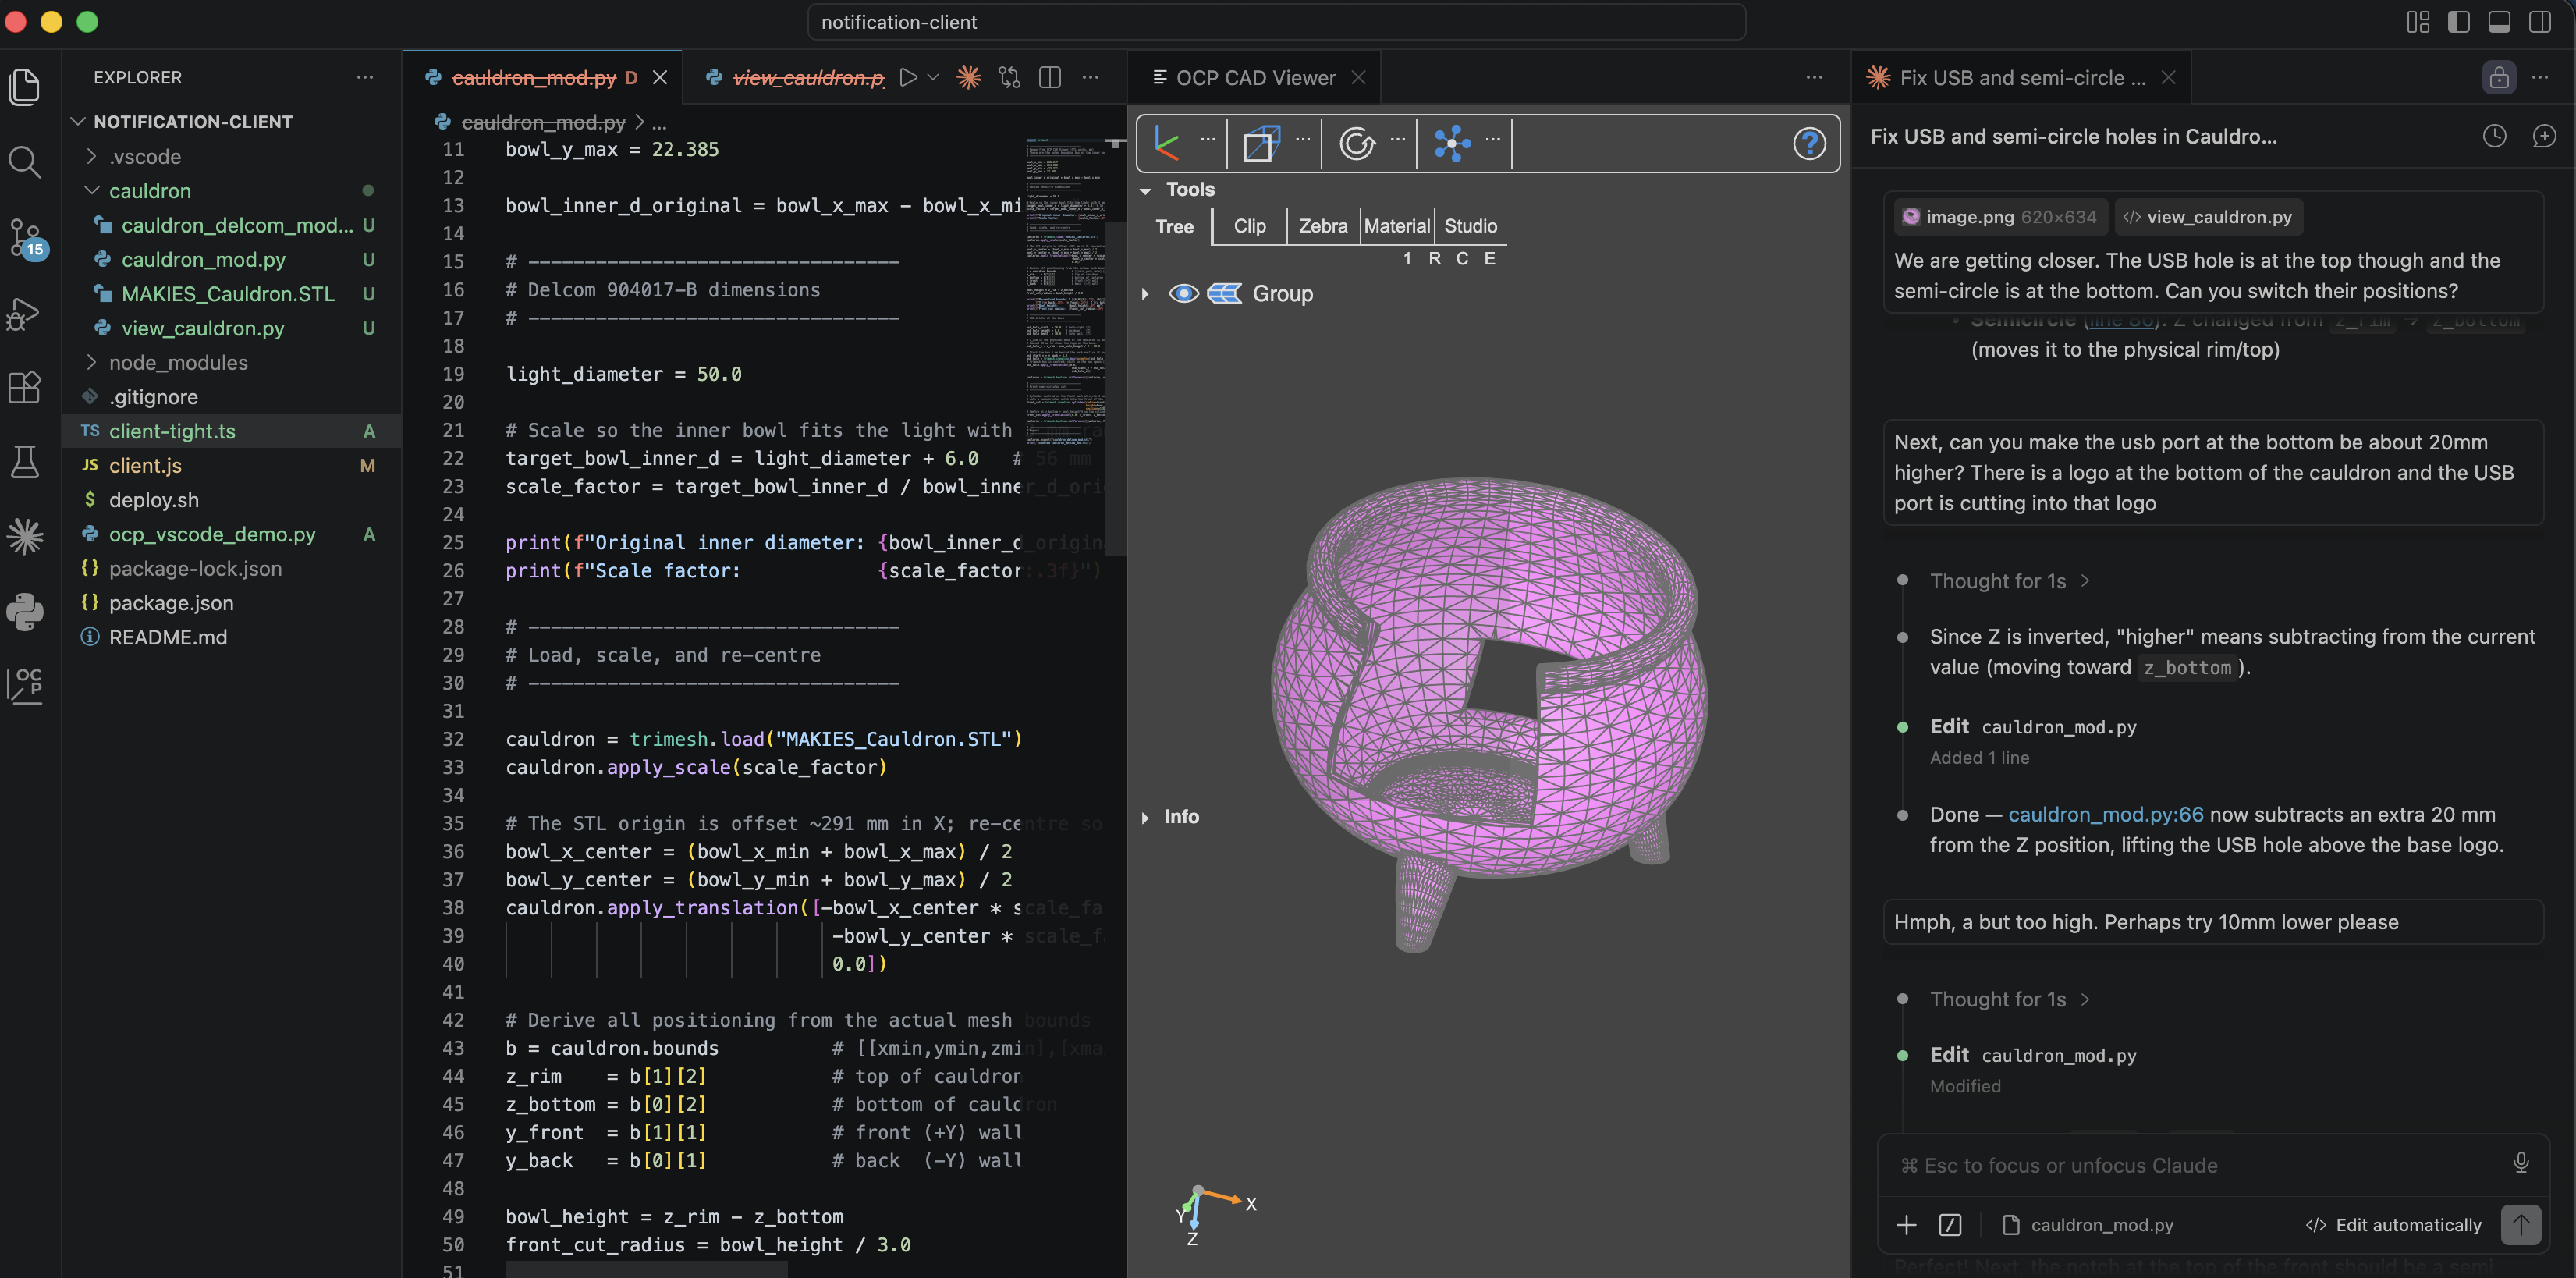Click the microphone icon in Claude input
Screen dimensions: 2576x1278
tap(2521, 1163)
